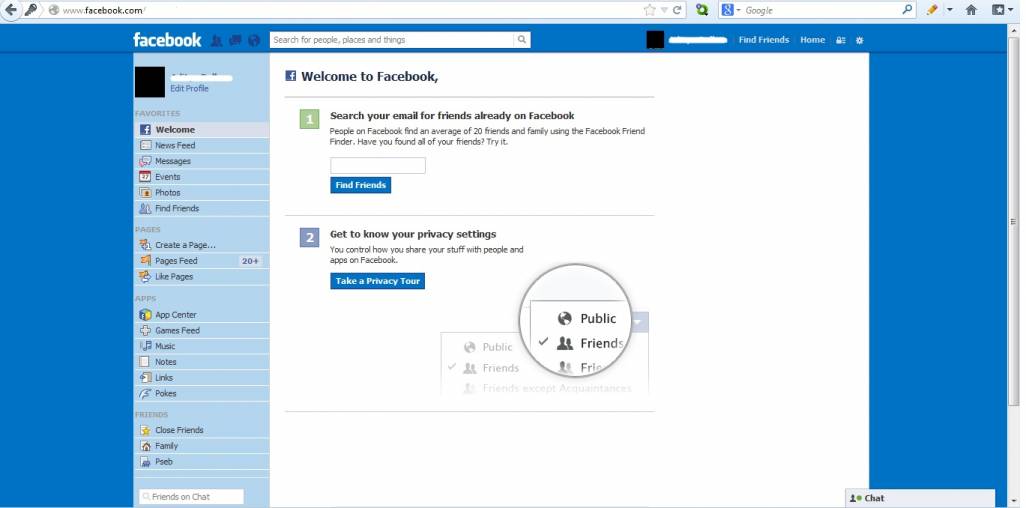Image resolution: width=1026 pixels, height=508 pixels.
Task: Click 'Get to know your privacy settings' heading
Action: click(x=413, y=234)
